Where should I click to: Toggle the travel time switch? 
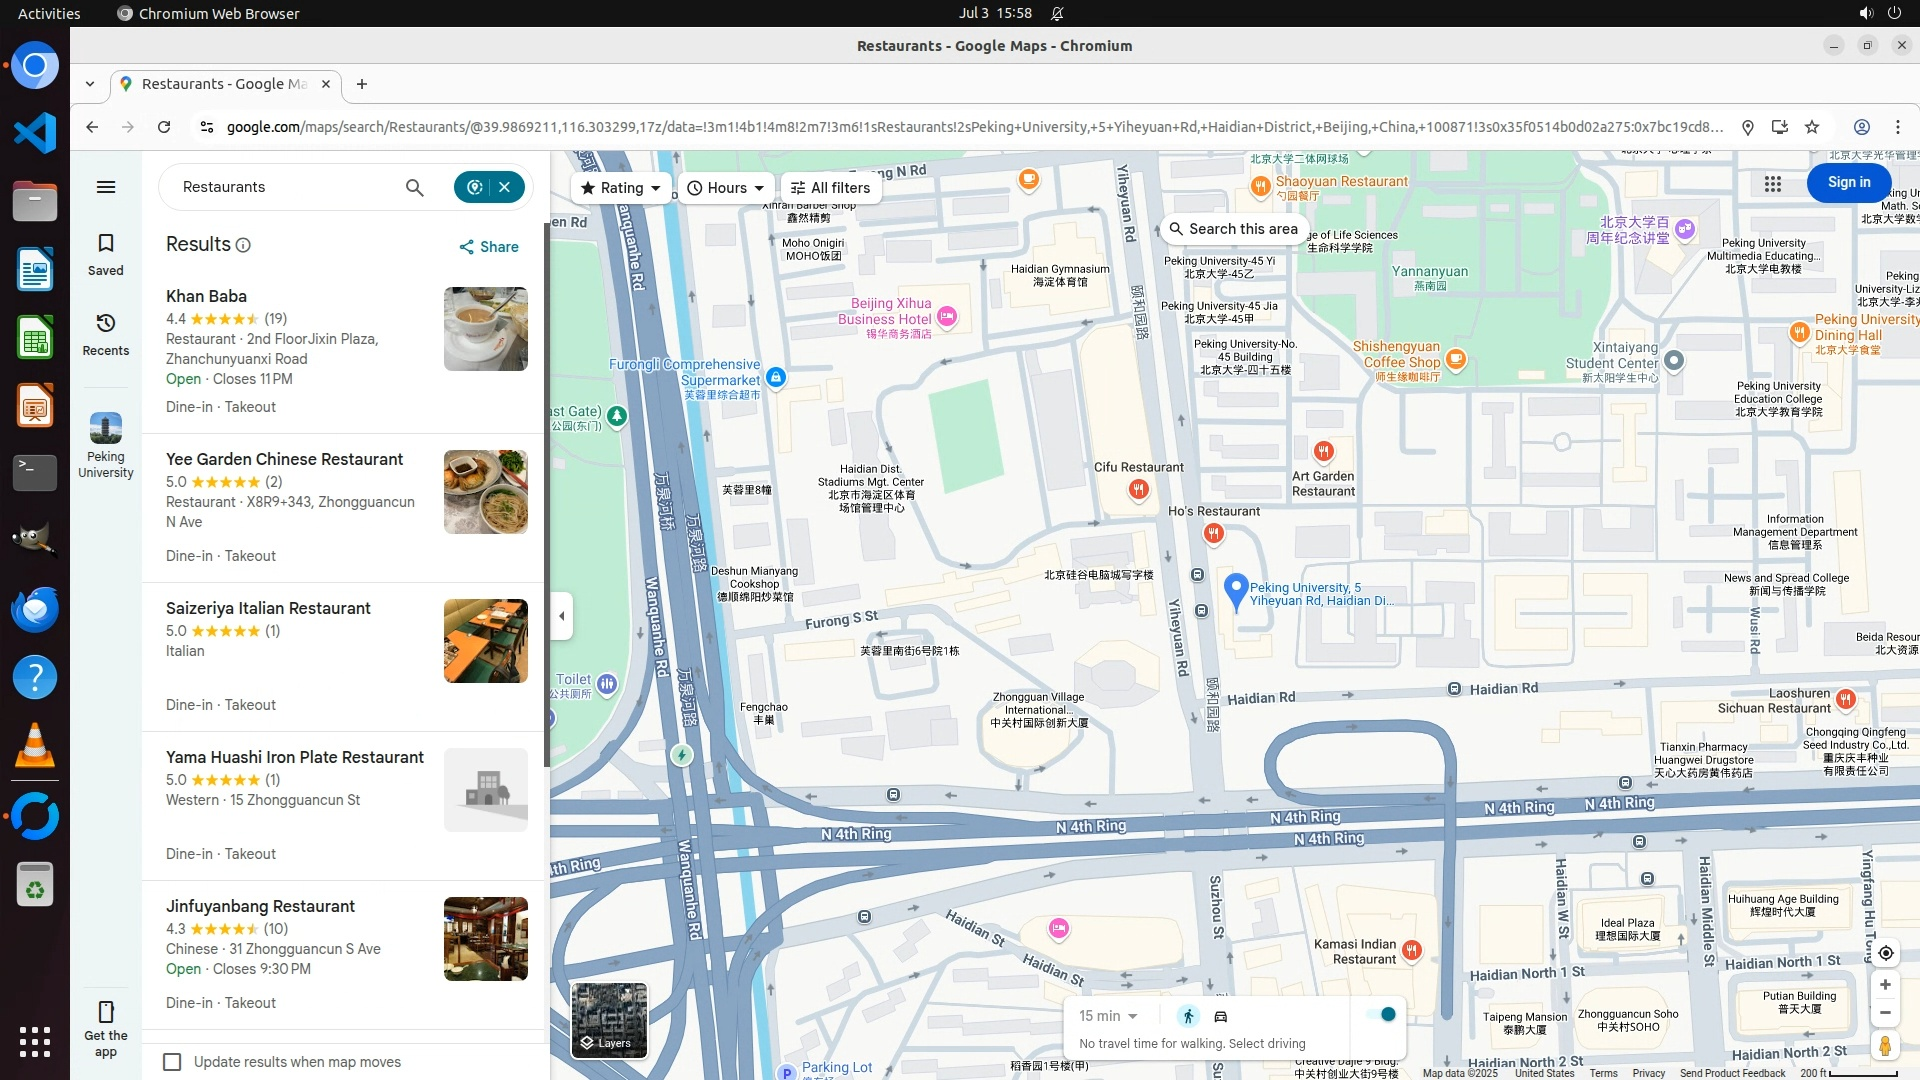pos(1382,1015)
